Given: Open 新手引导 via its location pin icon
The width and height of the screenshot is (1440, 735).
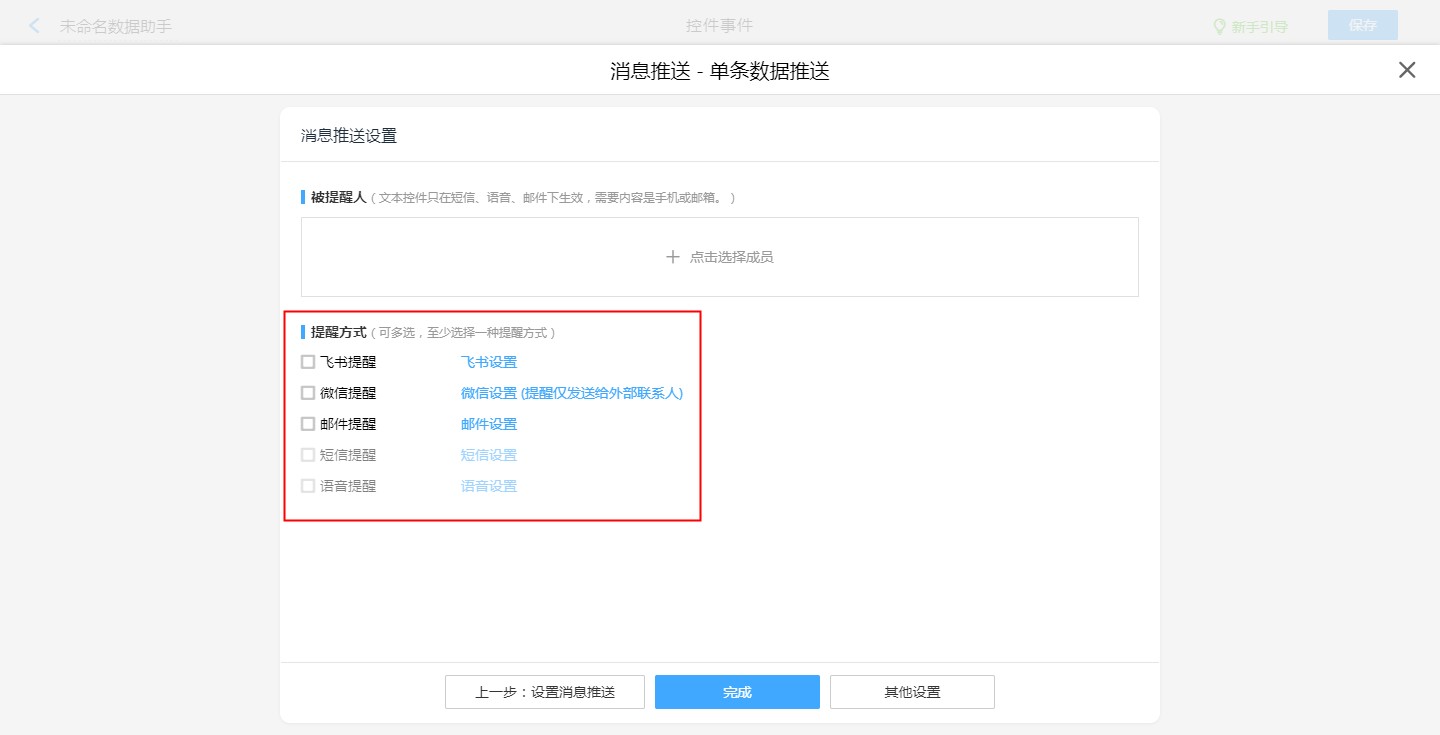Looking at the screenshot, I should click(1219, 26).
